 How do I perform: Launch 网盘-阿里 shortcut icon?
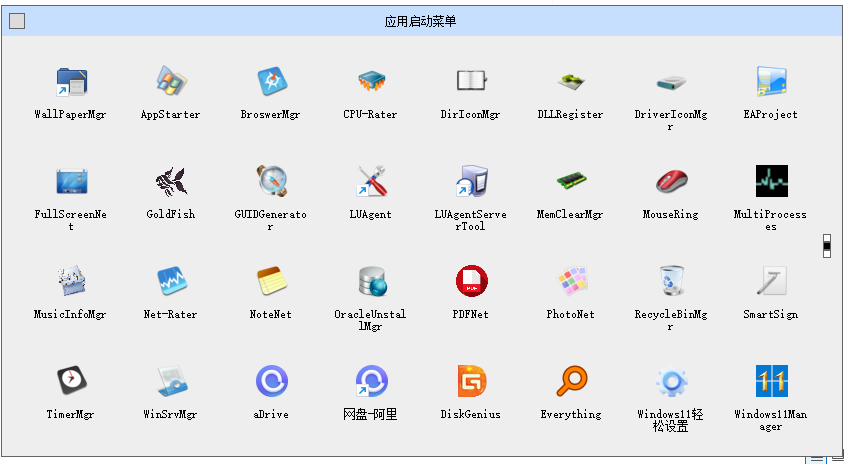(372, 381)
